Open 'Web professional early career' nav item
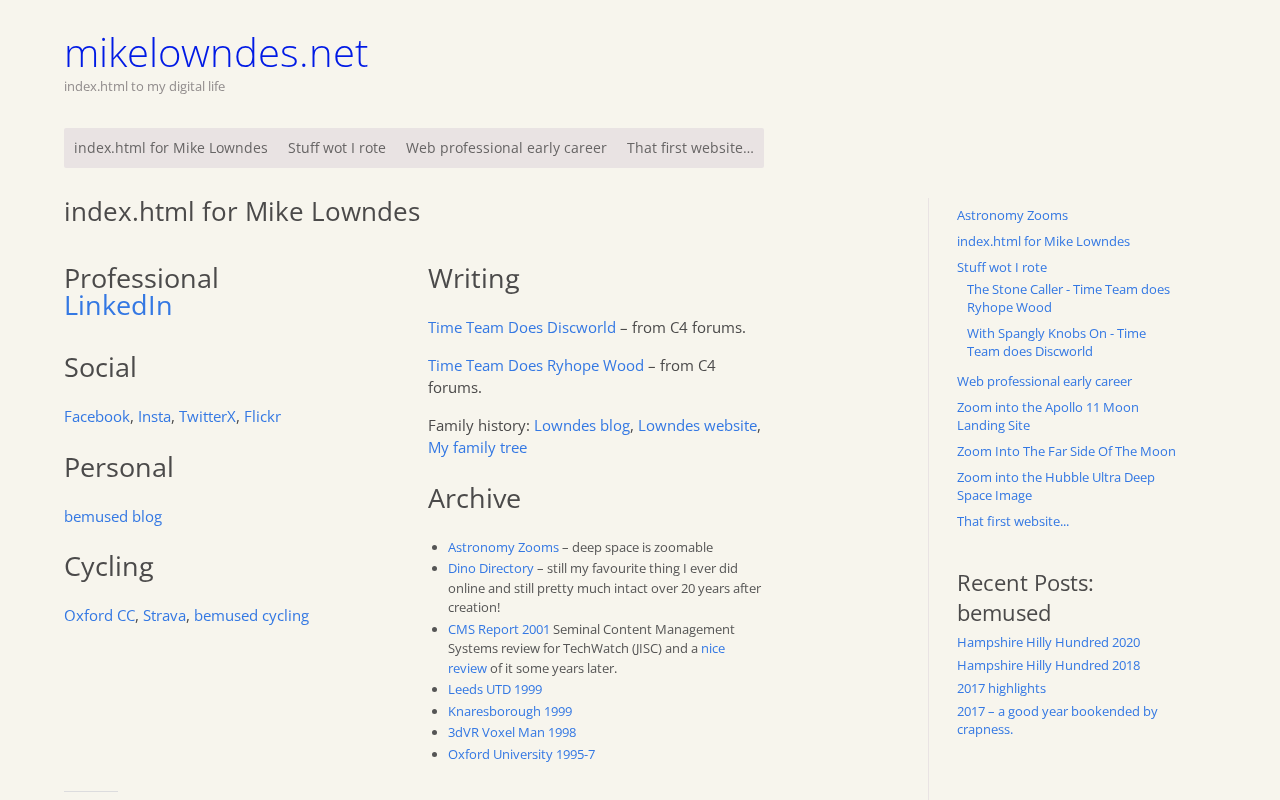 506,148
